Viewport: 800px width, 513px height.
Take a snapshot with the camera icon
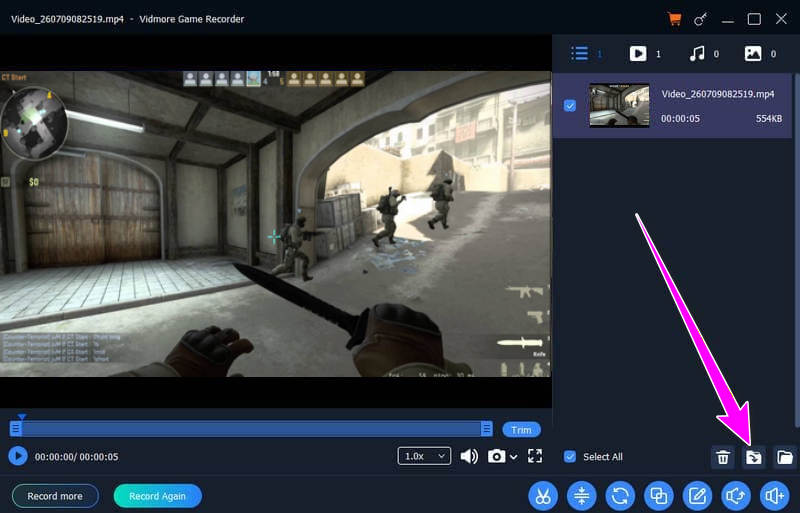496,456
